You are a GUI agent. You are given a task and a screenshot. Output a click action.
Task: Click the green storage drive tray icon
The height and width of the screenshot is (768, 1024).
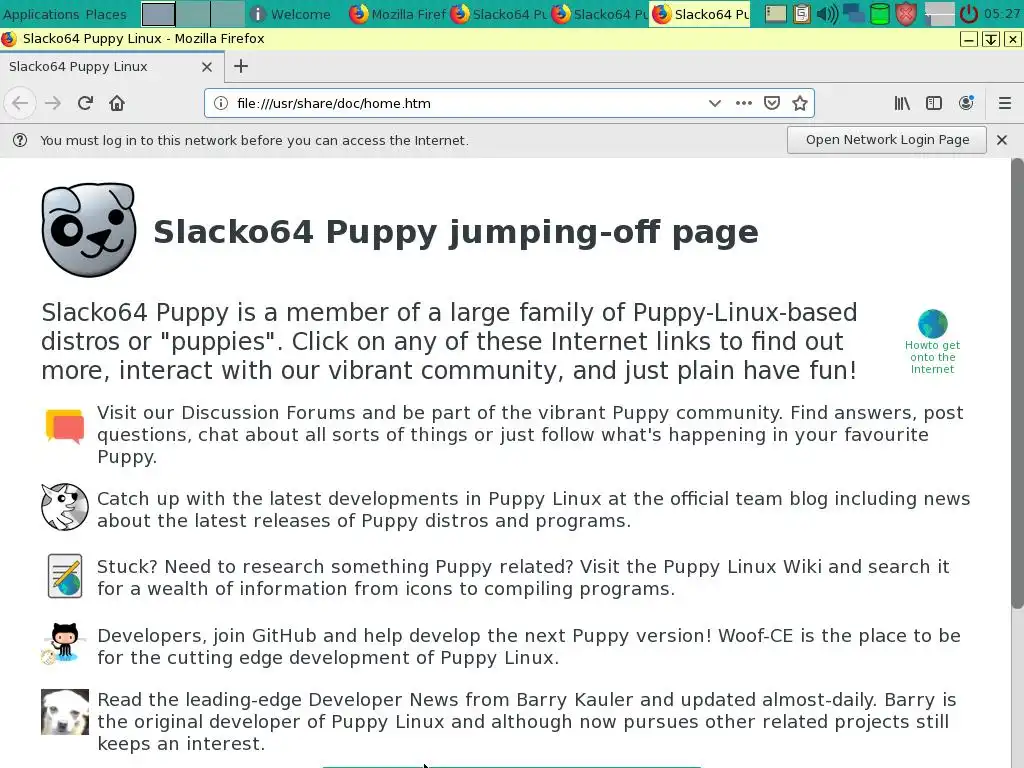(x=880, y=14)
